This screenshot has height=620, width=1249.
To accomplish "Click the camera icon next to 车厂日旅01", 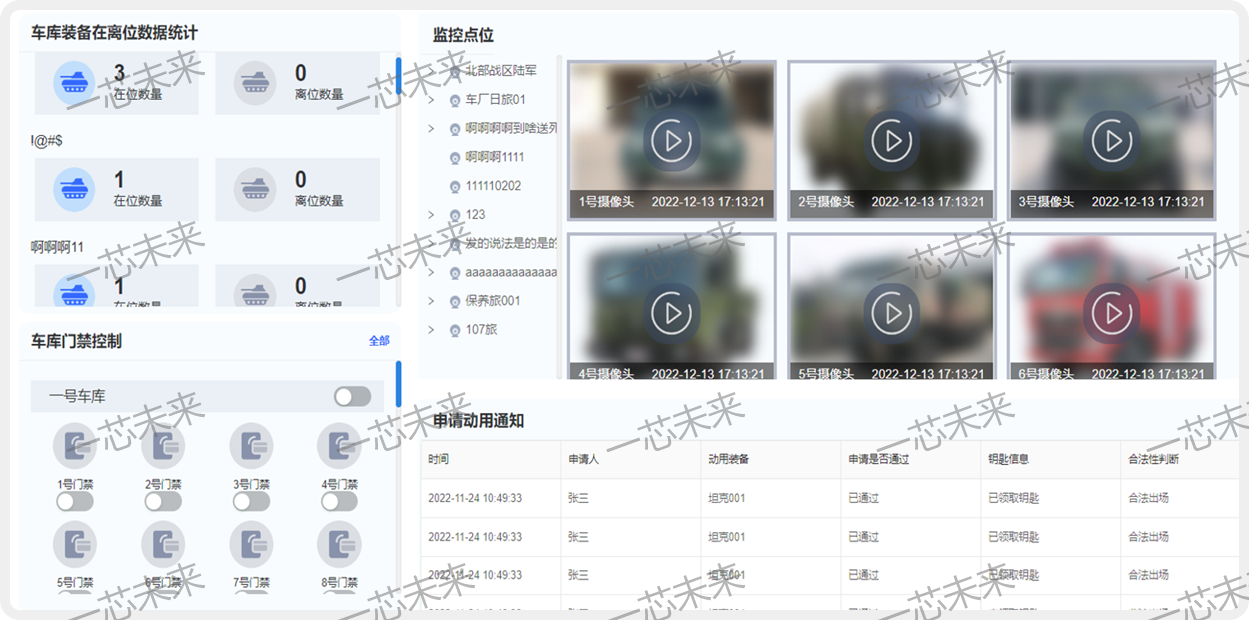I will tap(455, 100).
